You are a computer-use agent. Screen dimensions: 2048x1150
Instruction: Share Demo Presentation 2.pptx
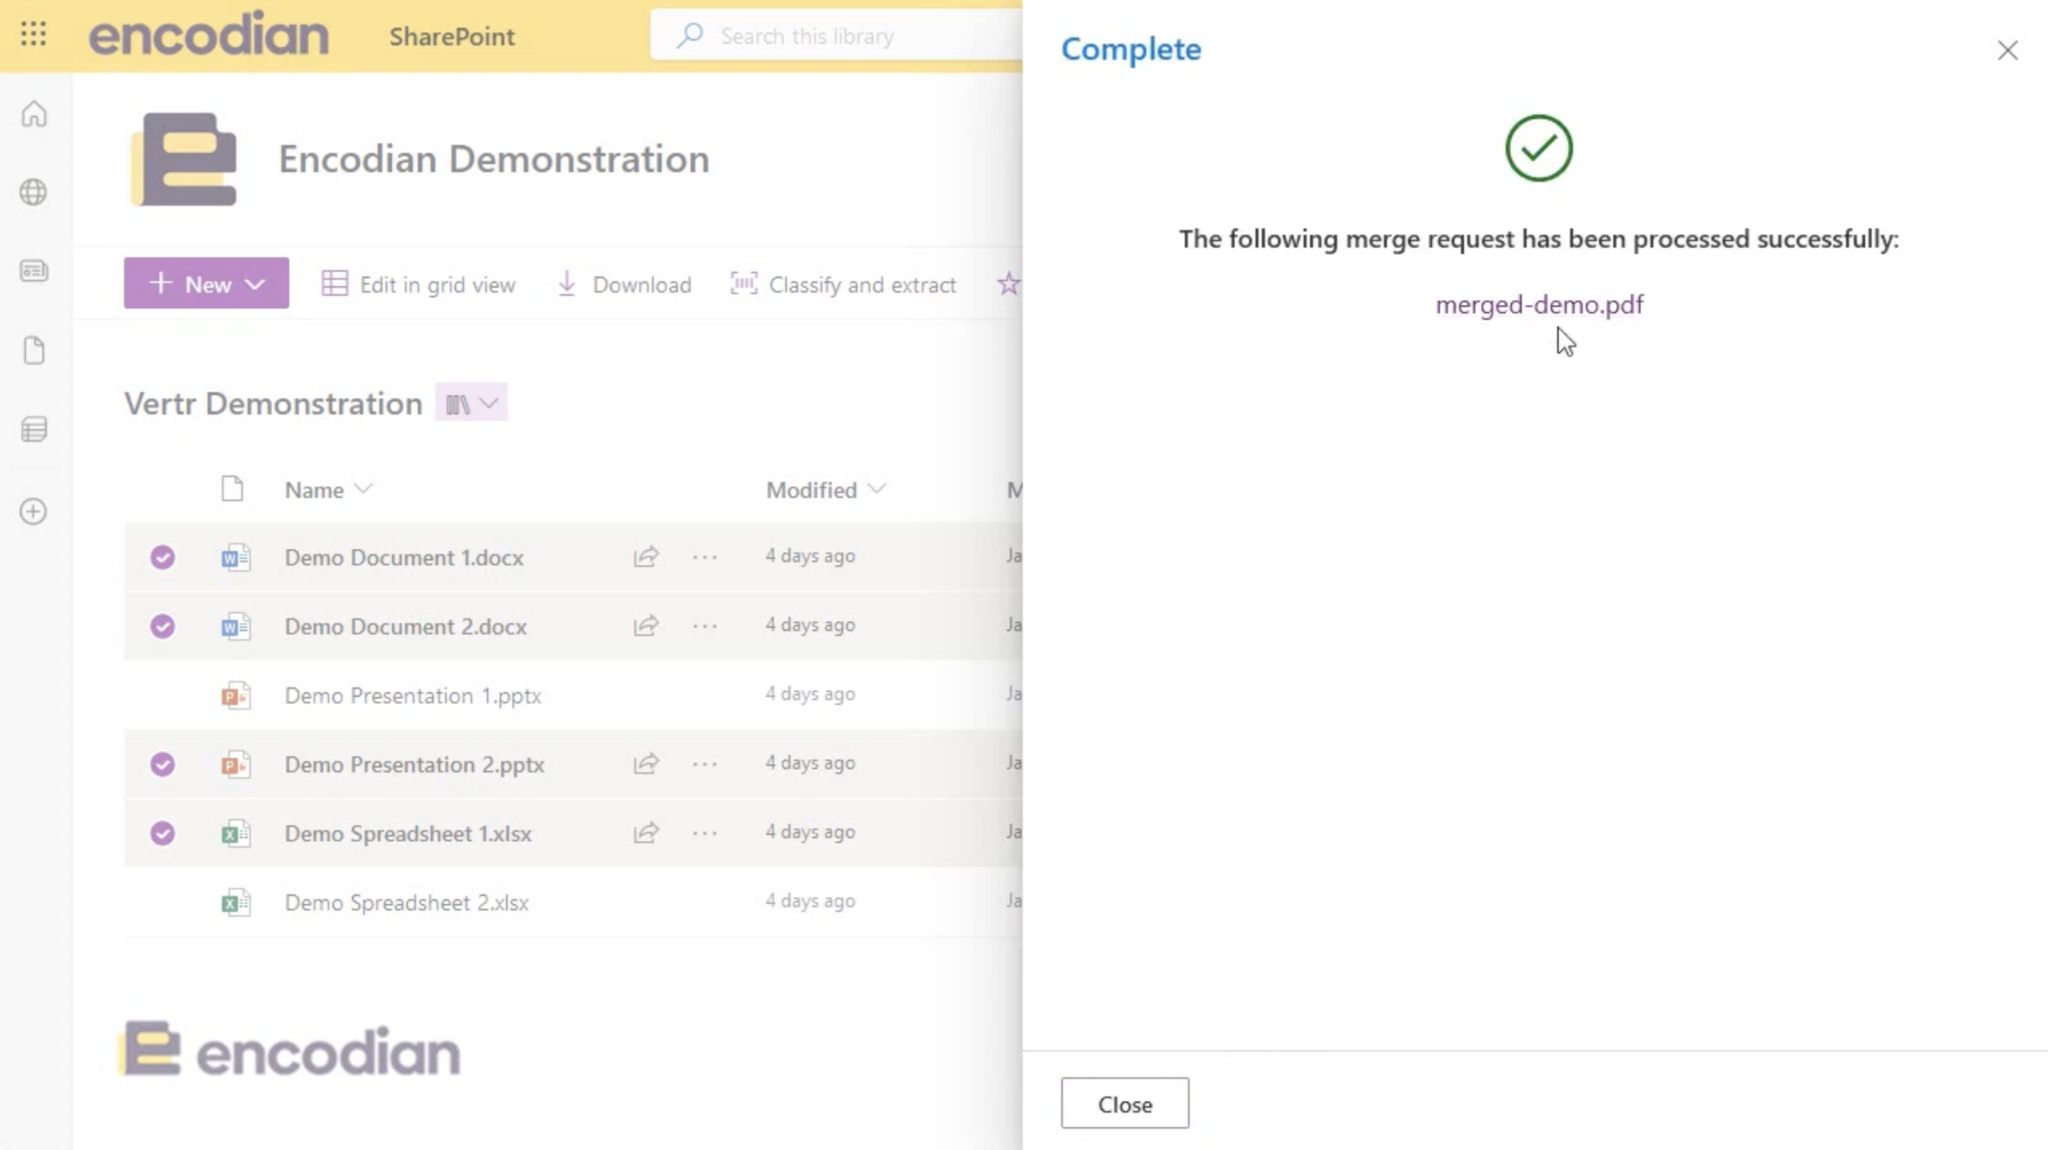point(646,764)
